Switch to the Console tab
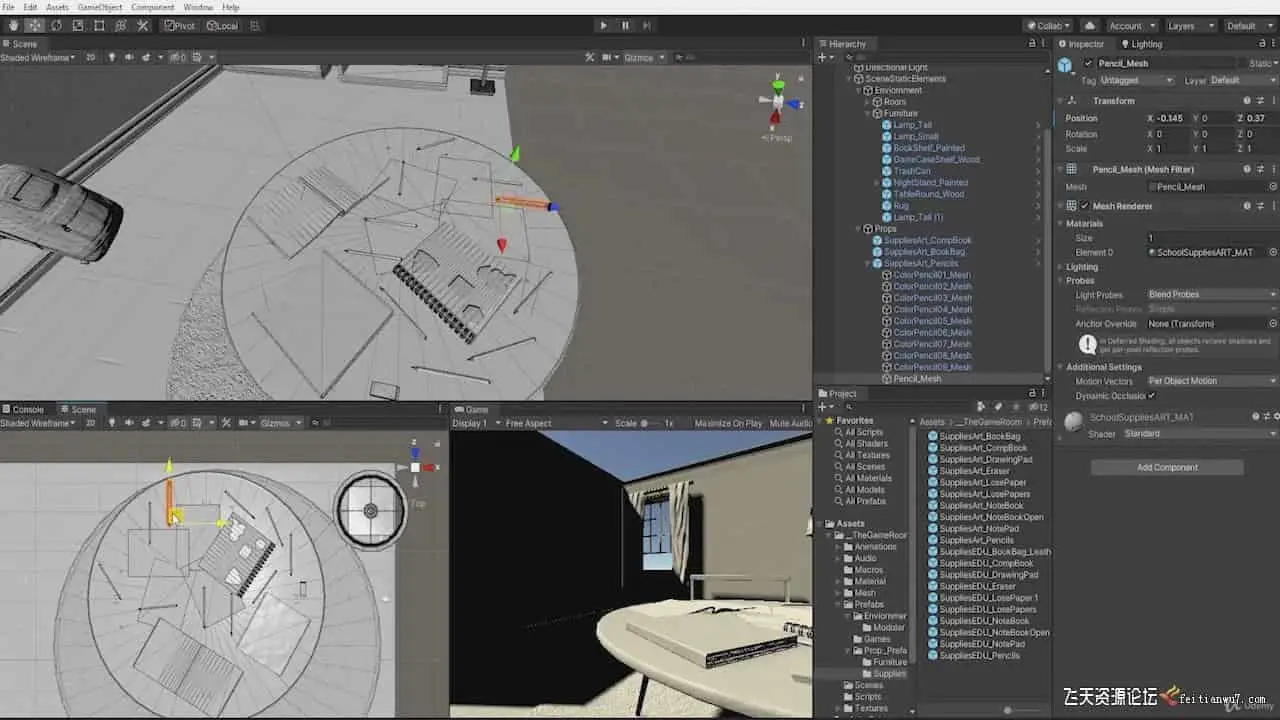Viewport: 1280px width, 720px height. click(23, 409)
